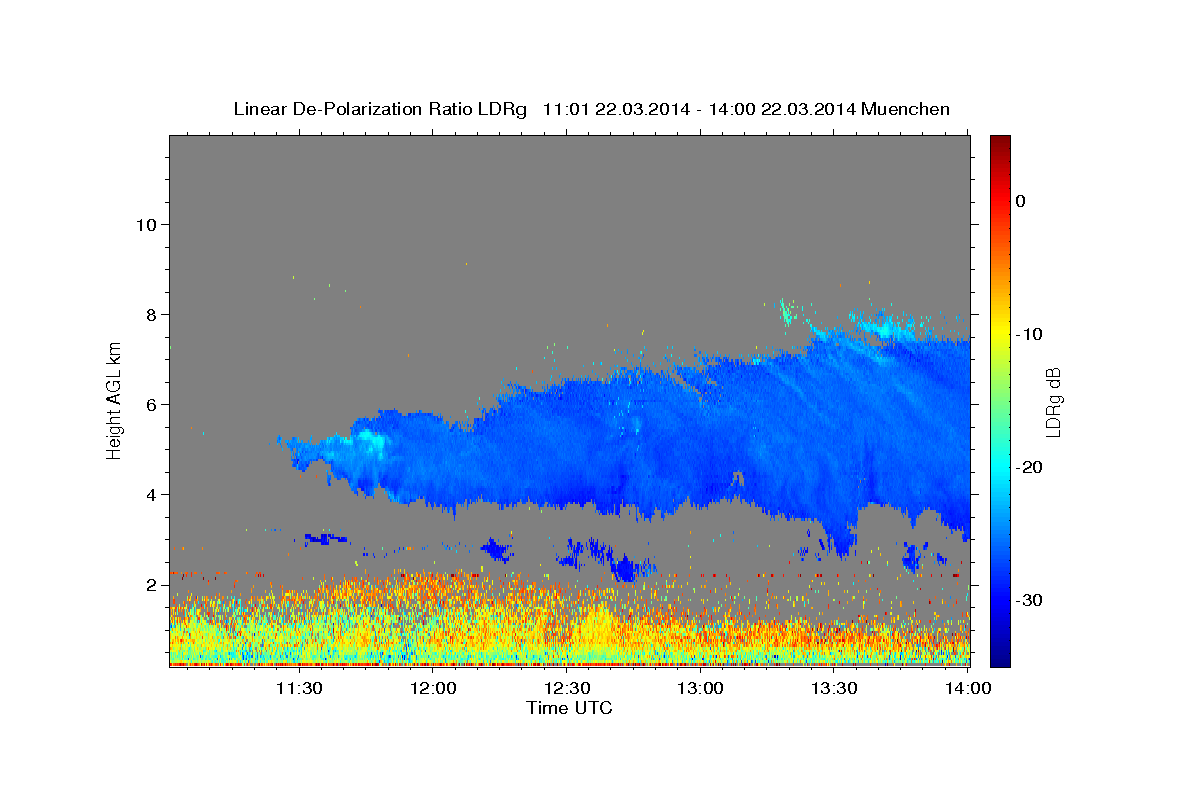The image size is (1200, 800).
Task: Click the colorbar value -10
Action: tap(1029, 334)
